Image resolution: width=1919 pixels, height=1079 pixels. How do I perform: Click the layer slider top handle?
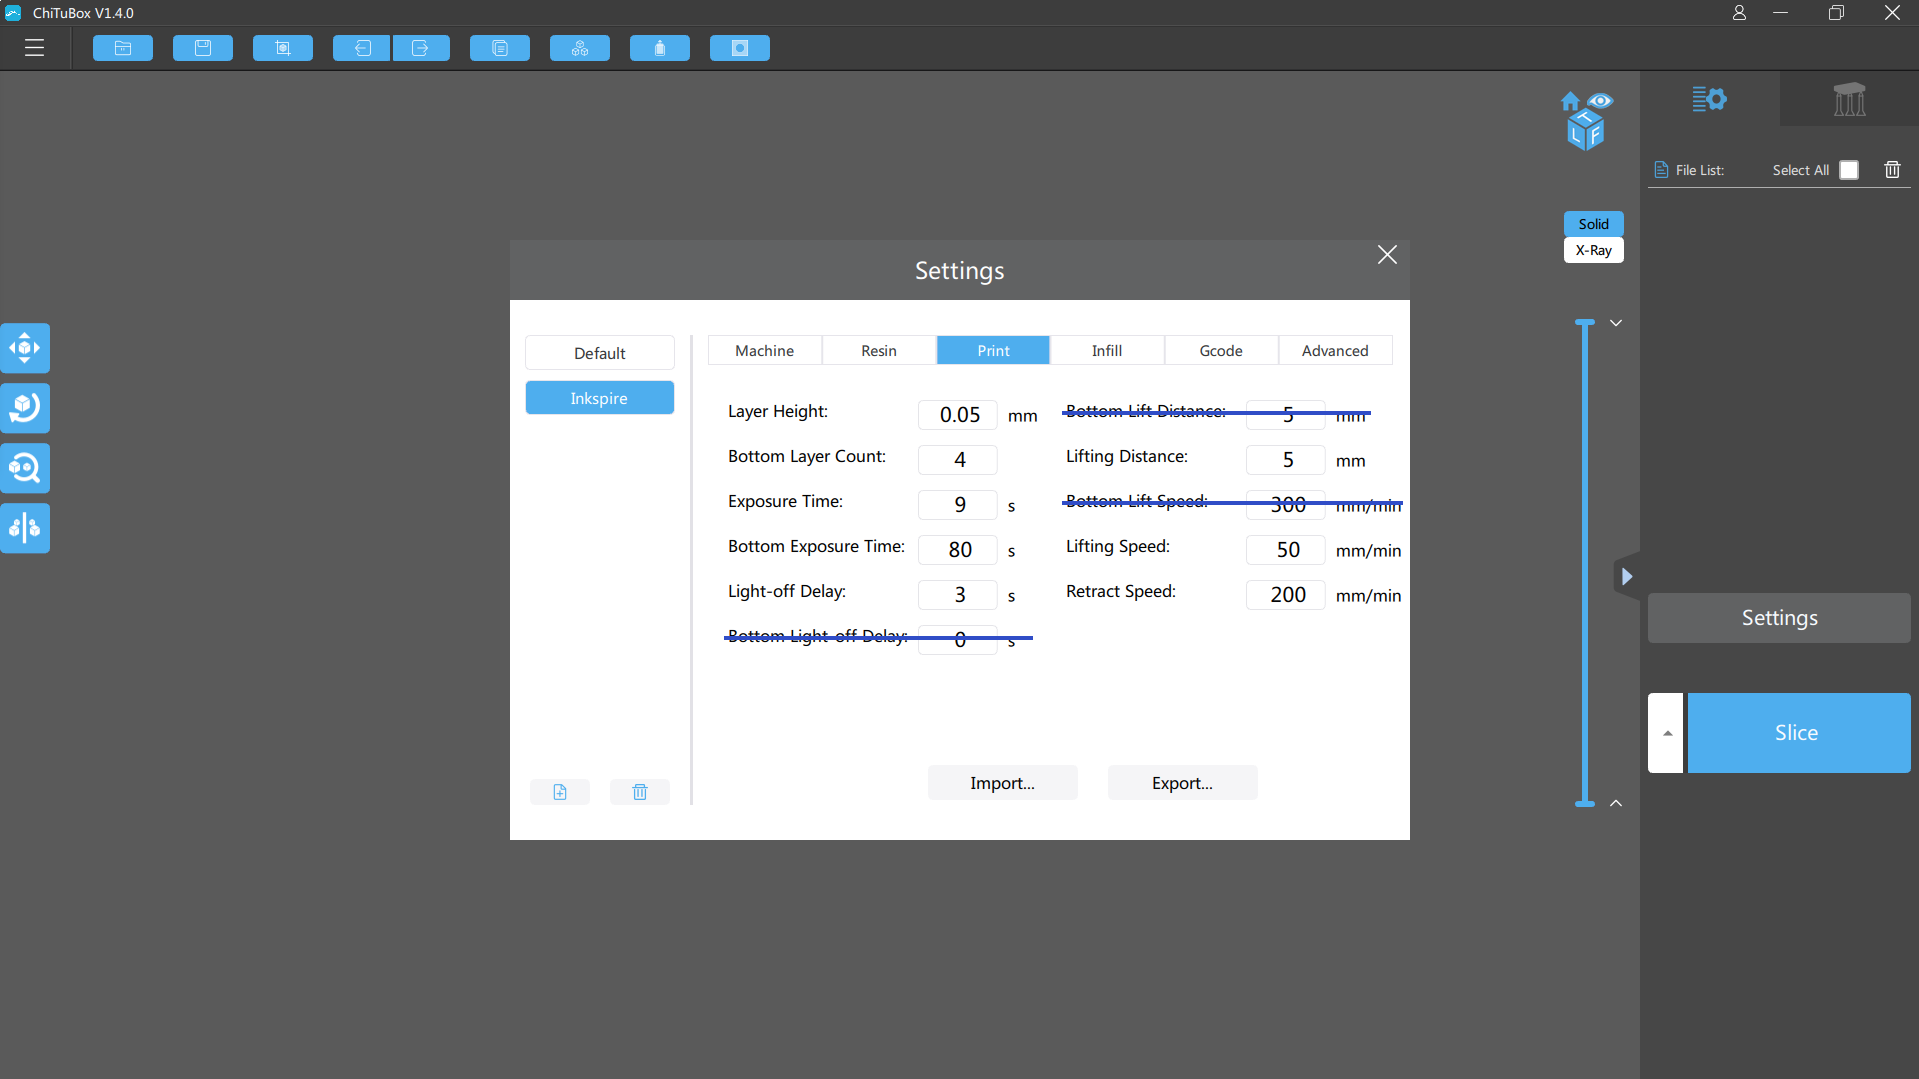pos(1585,322)
